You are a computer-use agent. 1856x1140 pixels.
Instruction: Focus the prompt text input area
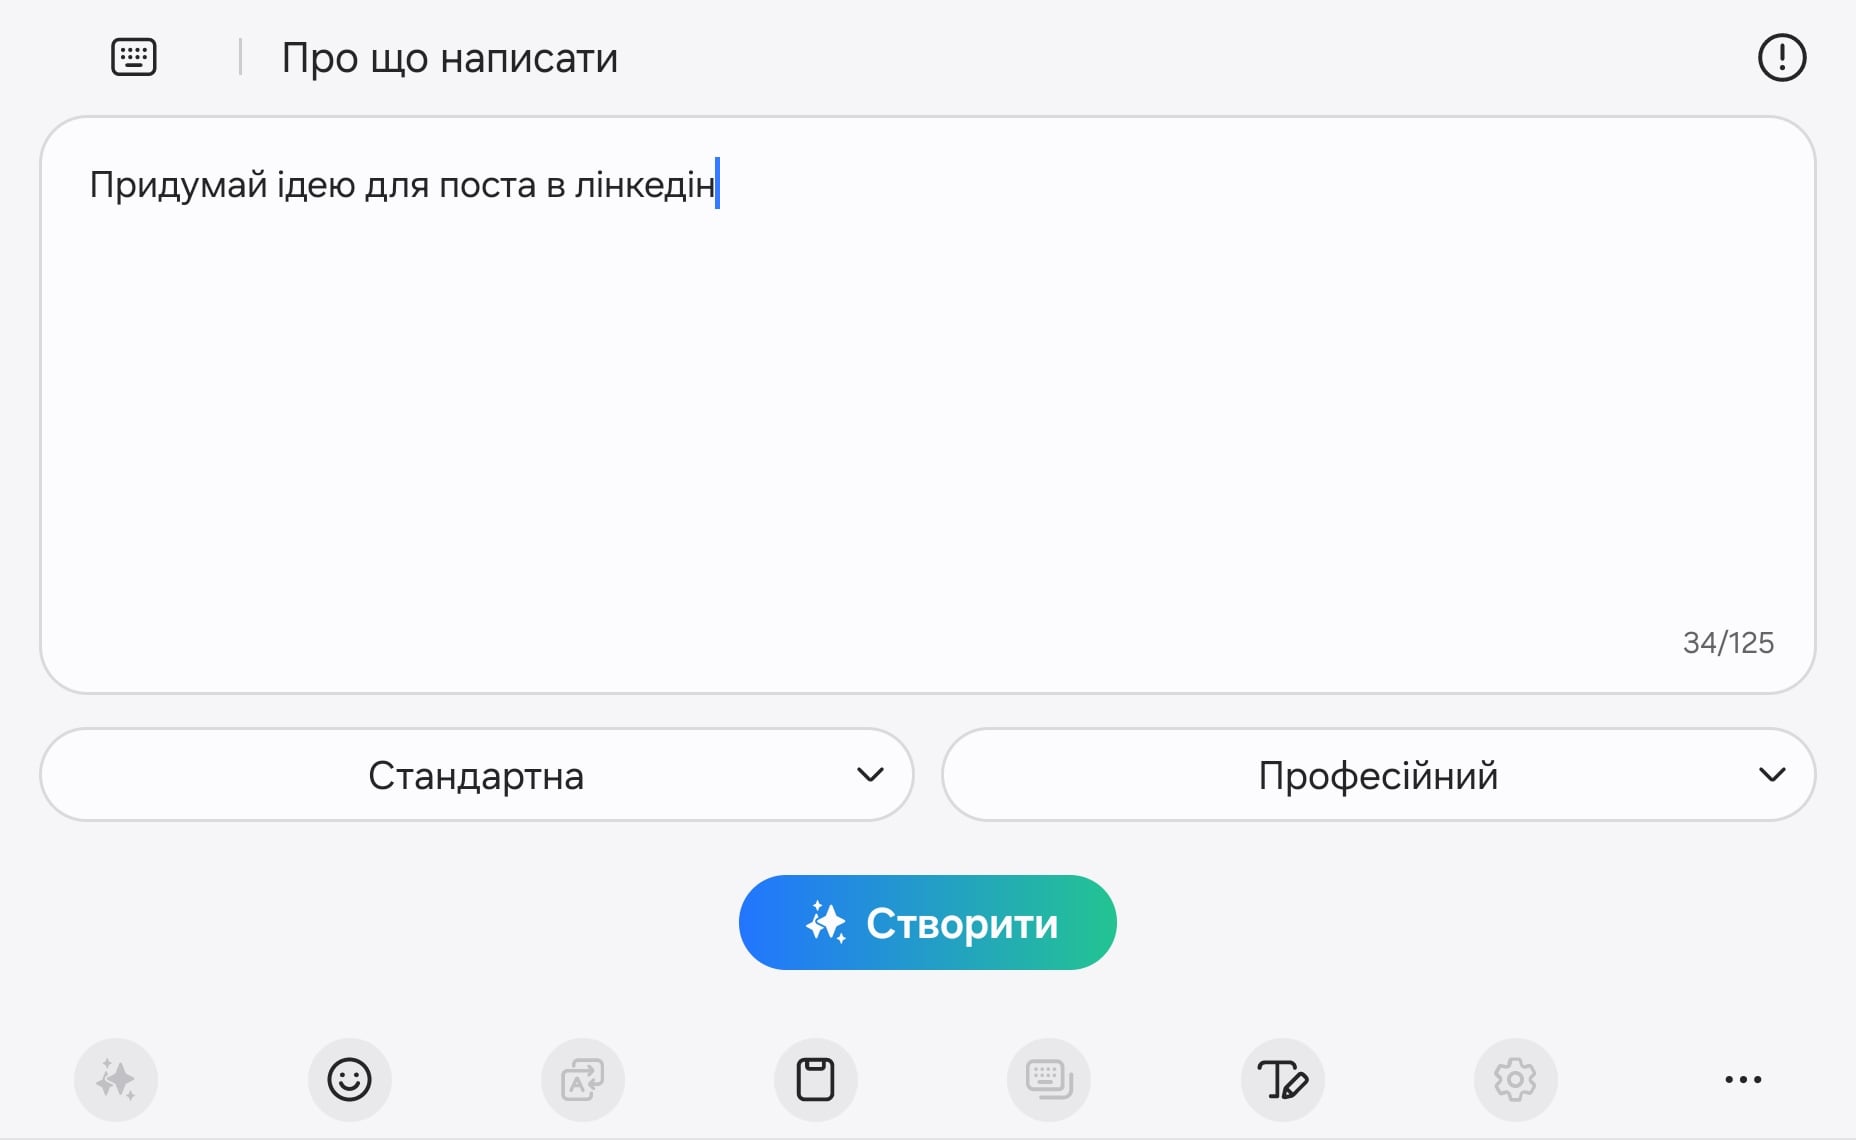(x=927, y=405)
